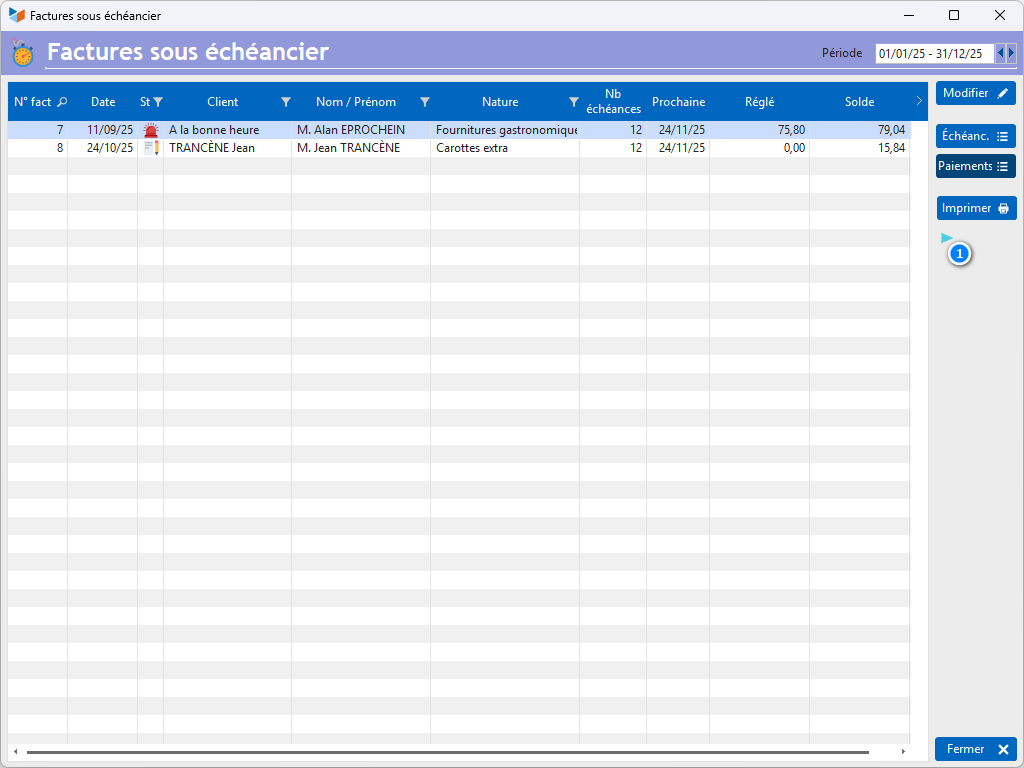
Task: Advance to the next period with right arrow
Action: click(x=1012, y=53)
